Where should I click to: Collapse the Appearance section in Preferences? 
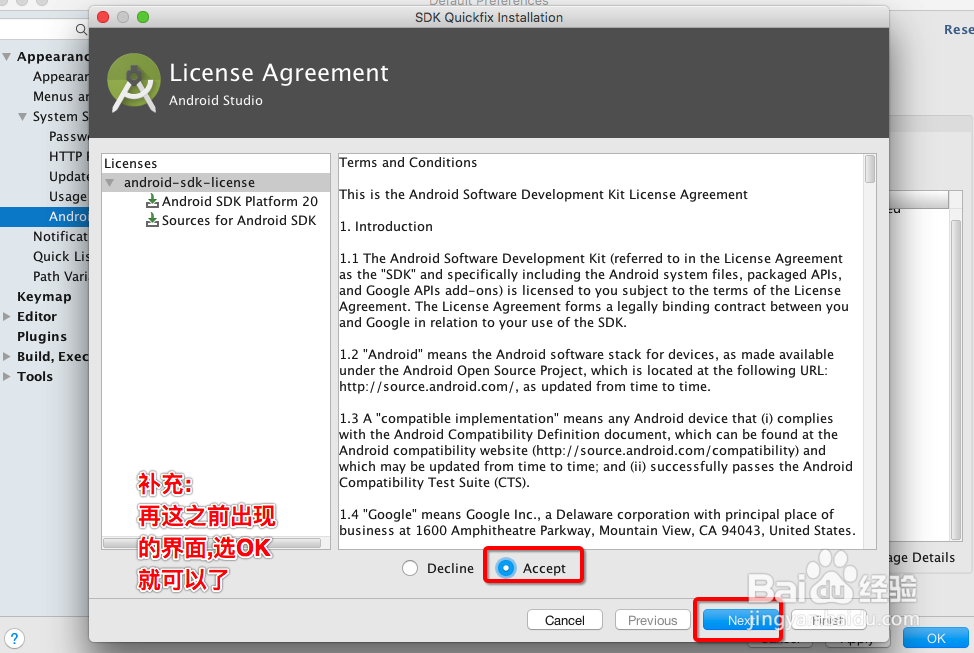pos(7,57)
